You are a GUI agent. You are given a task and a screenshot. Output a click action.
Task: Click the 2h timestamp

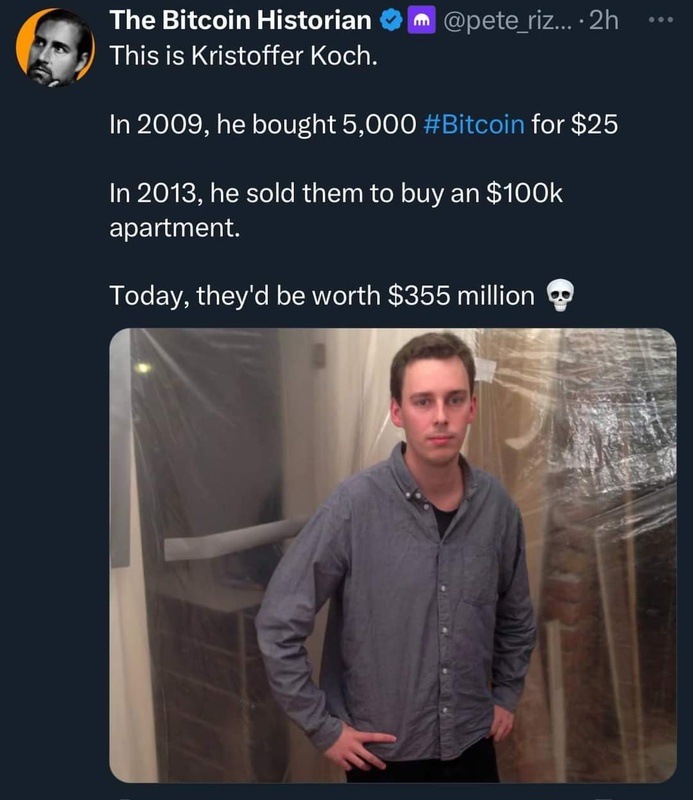(x=603, y=21)
